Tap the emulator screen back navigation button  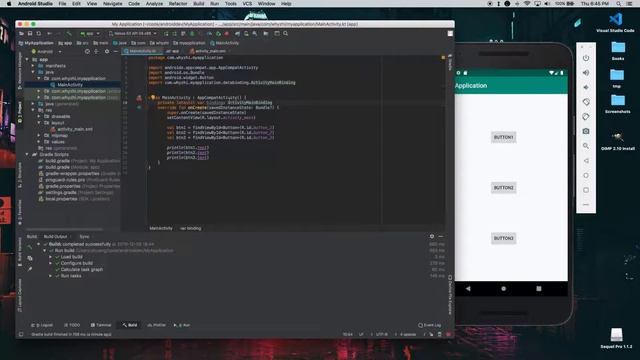(x=468, y=289)
